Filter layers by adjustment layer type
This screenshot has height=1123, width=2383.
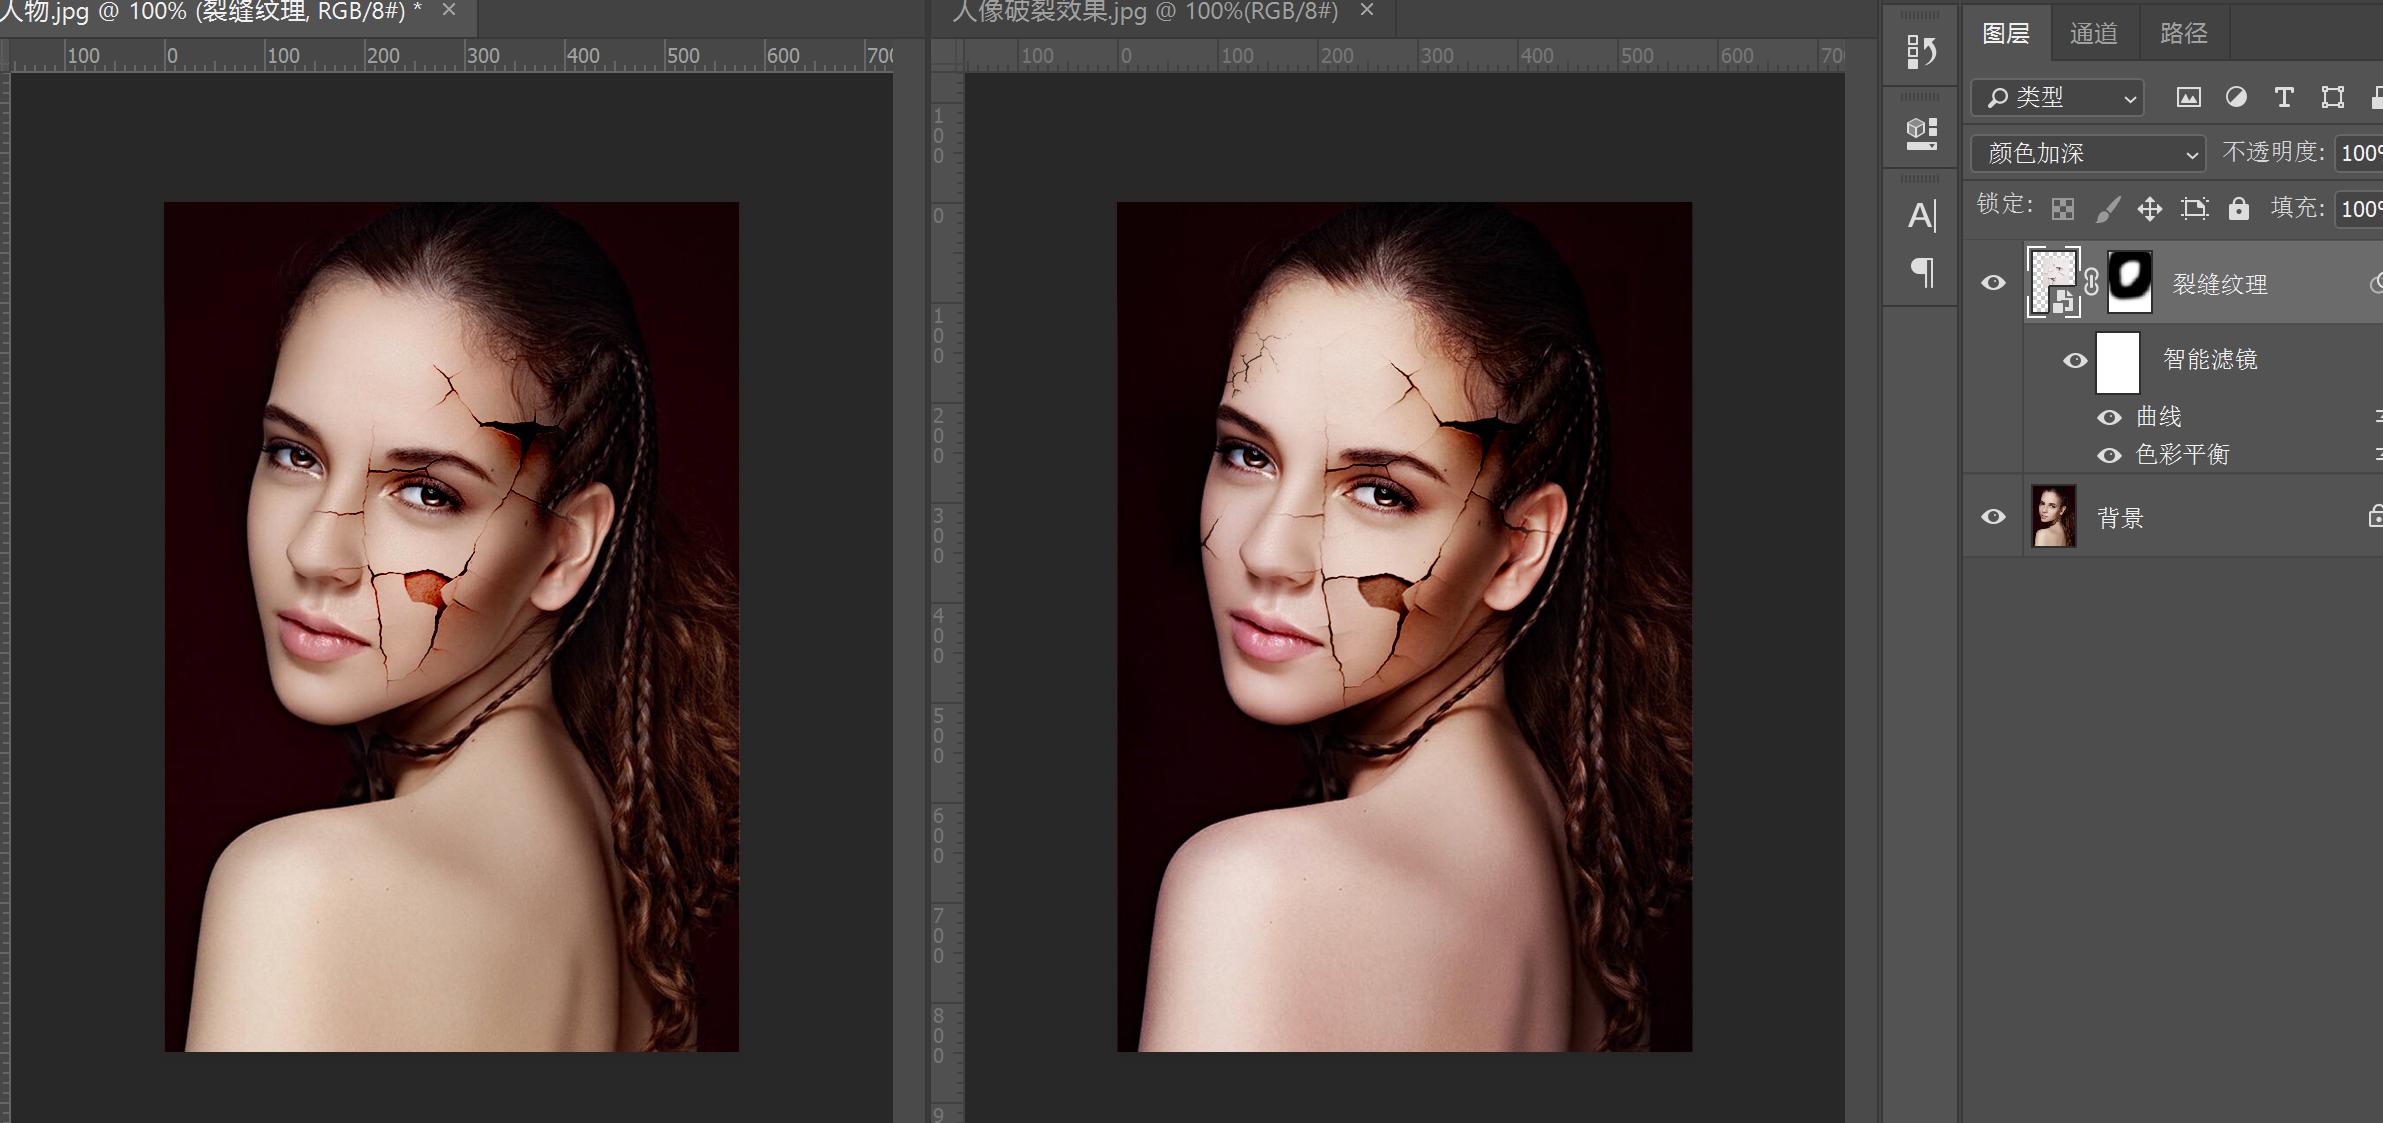tap(2237, 98)
